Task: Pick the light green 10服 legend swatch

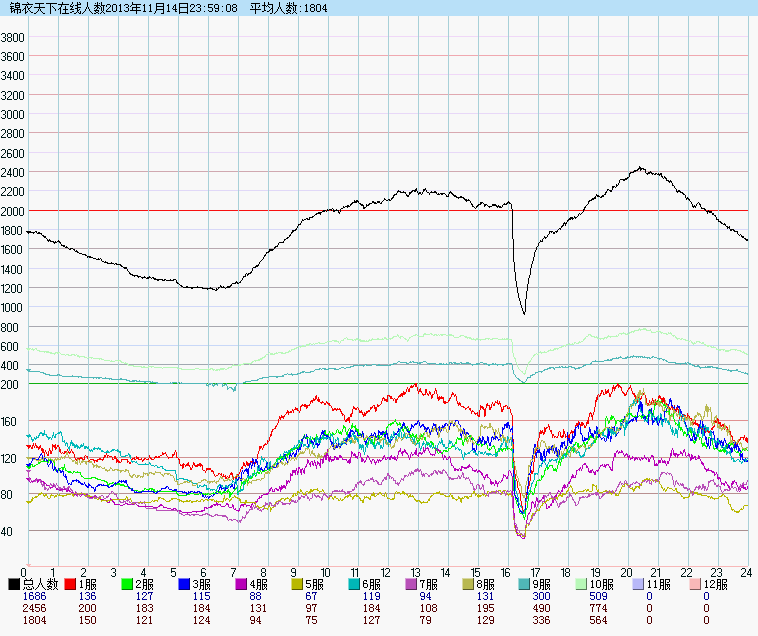Action: pos(583,583)
